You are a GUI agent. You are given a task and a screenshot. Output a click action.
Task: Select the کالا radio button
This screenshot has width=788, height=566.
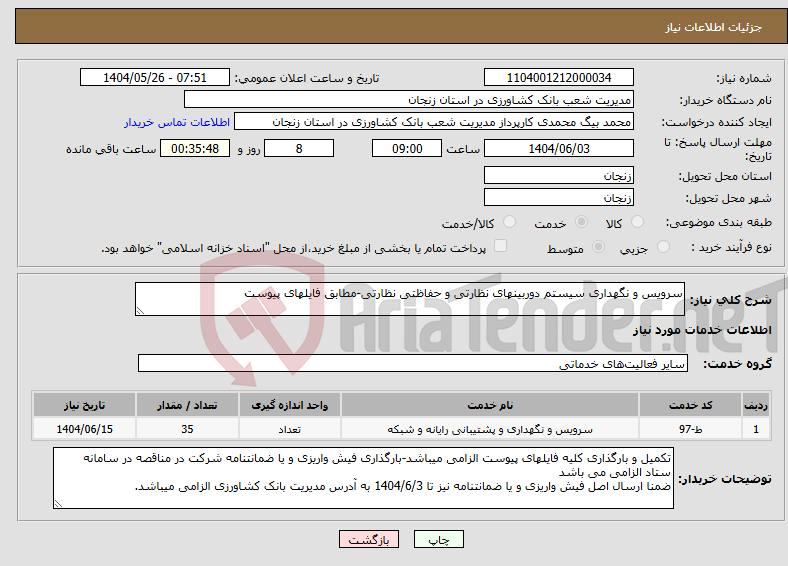coord(637,222)
